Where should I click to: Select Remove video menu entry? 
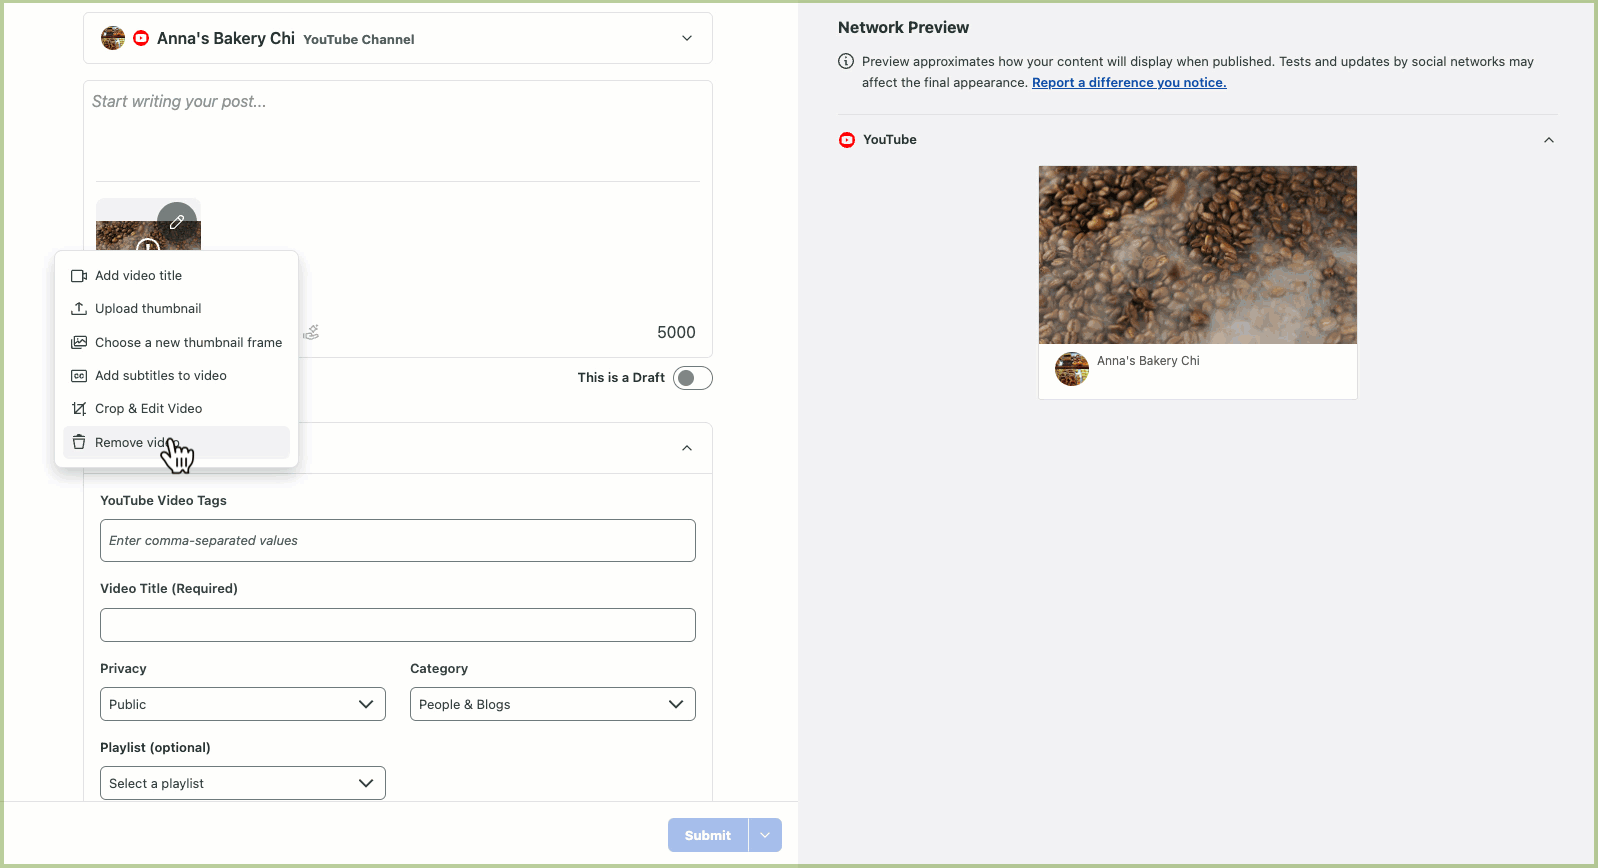(x=176, y=442)
